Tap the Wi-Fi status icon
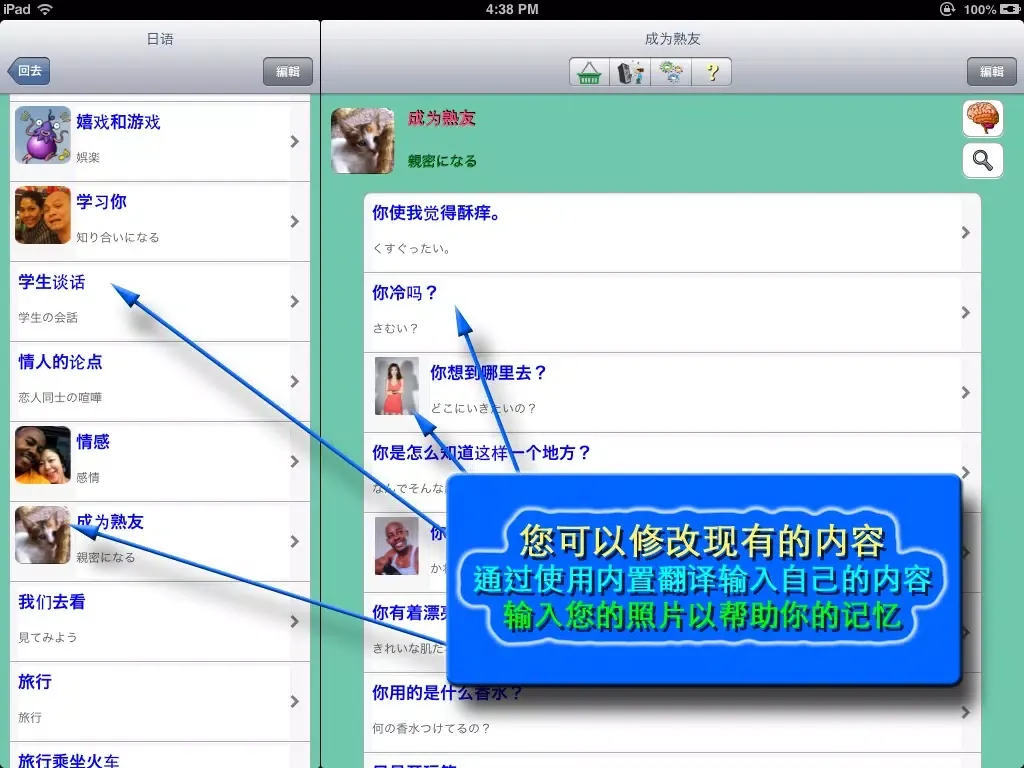1024x768 pixels. [x=45, y=9]
